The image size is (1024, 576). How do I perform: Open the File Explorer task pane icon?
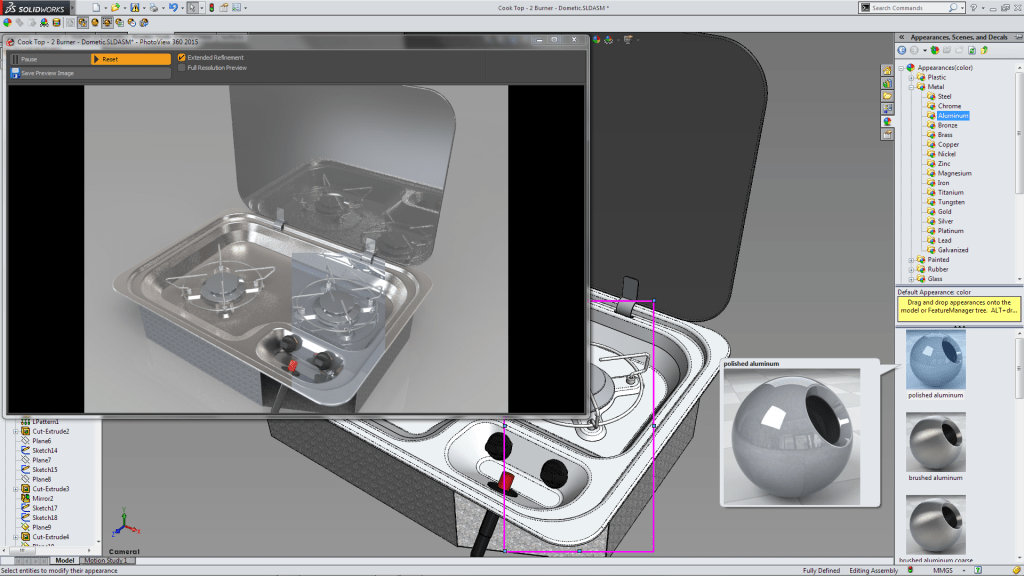point(887,96)
